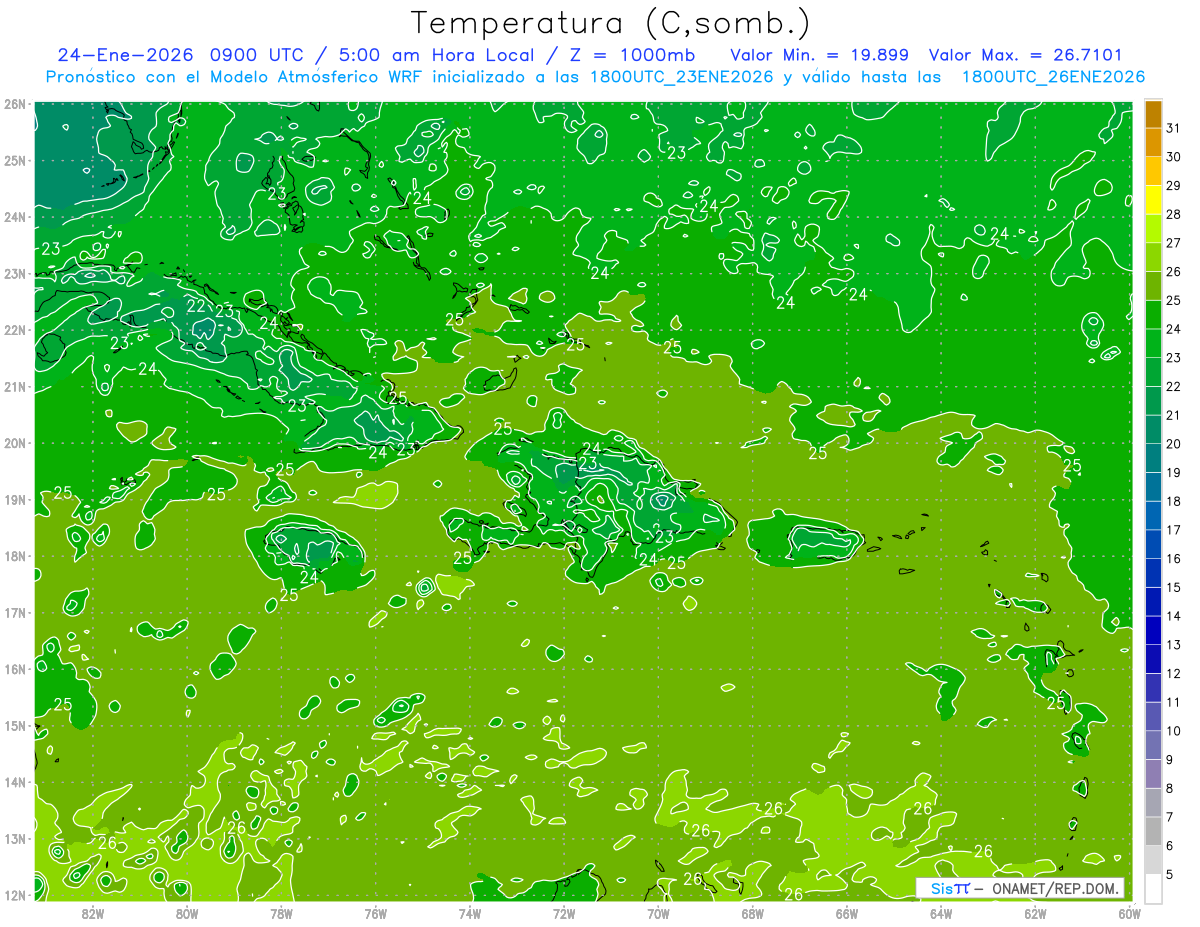Click the latitude label '17N'
This screenshot has width=1200, height=927.
pos(15,612)
